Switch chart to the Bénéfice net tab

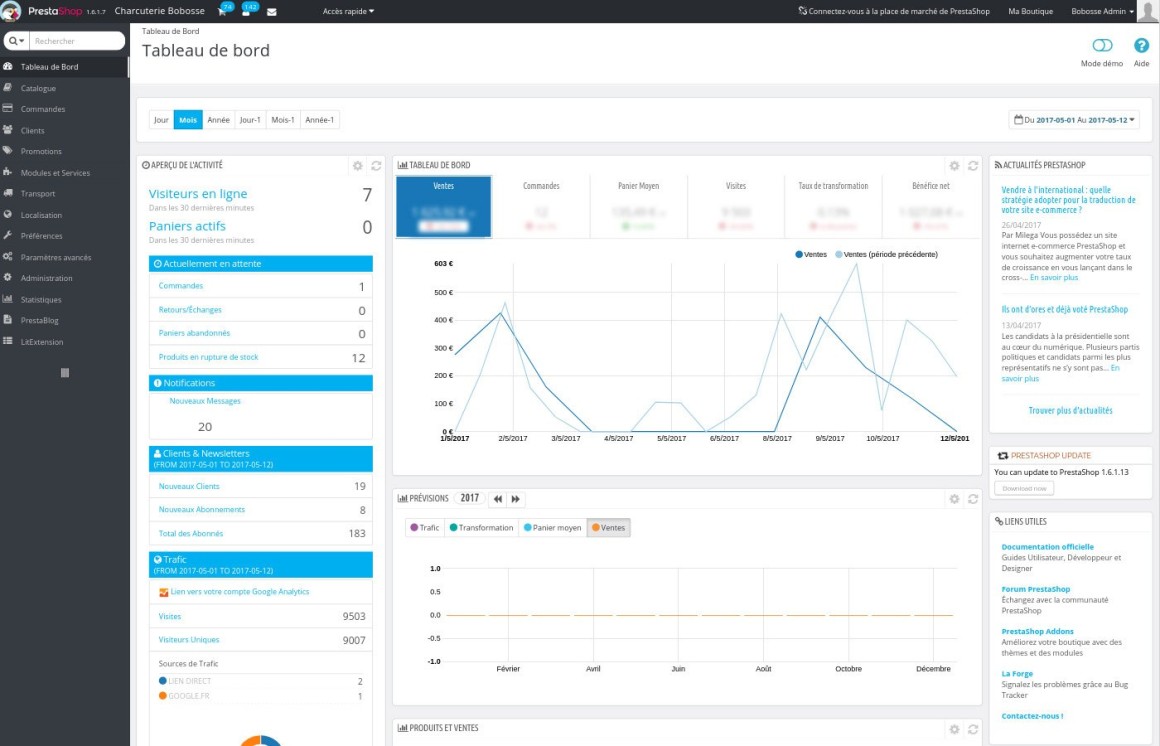[x=930, y=206]
